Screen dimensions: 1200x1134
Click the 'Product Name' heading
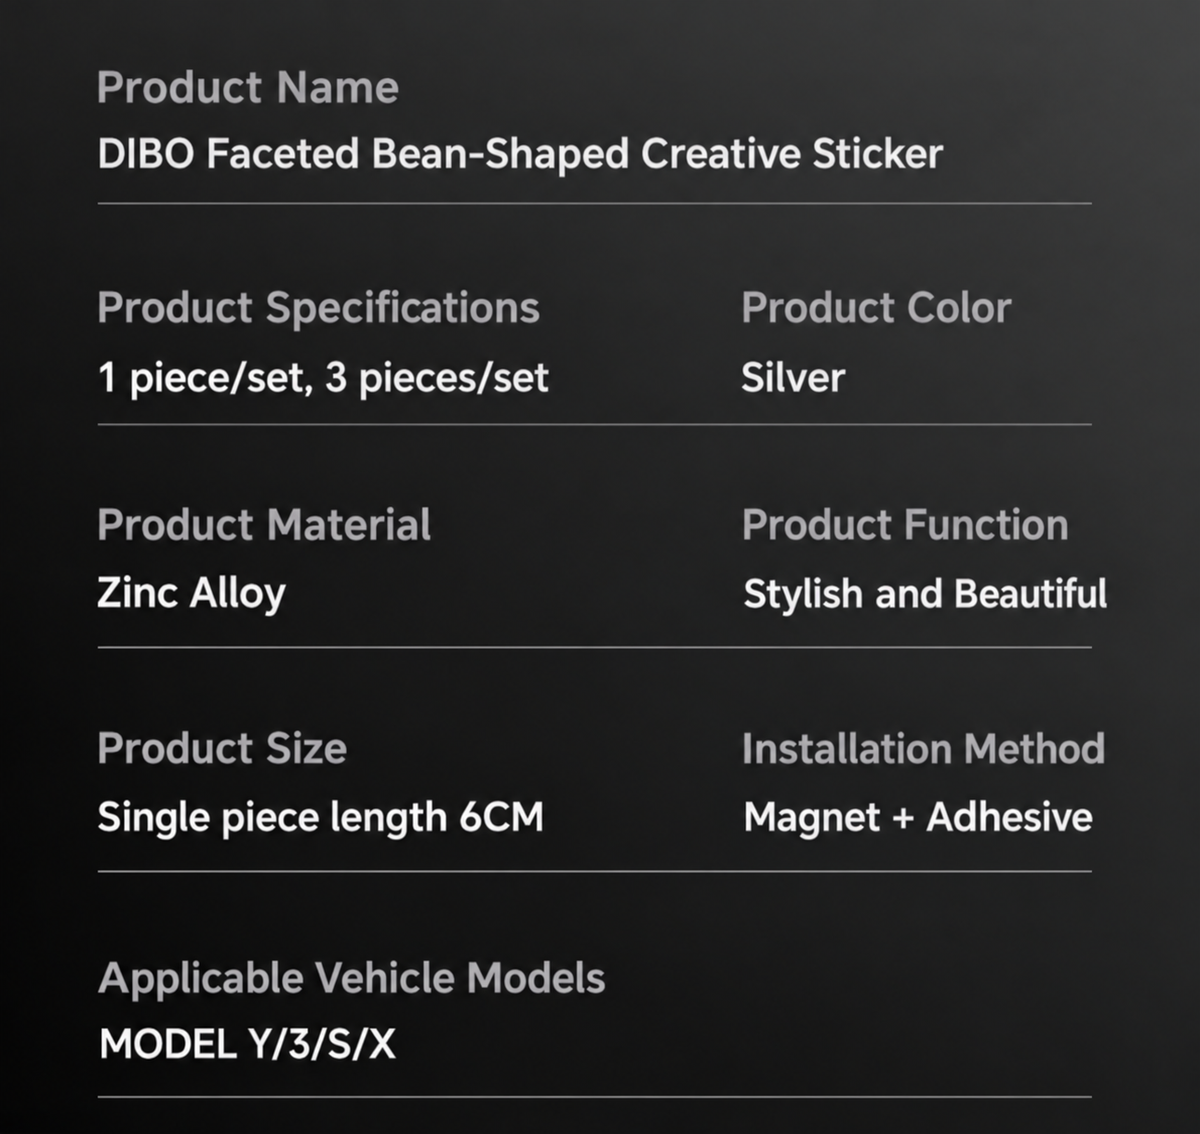pyautogui.click(x=248, y=88)
